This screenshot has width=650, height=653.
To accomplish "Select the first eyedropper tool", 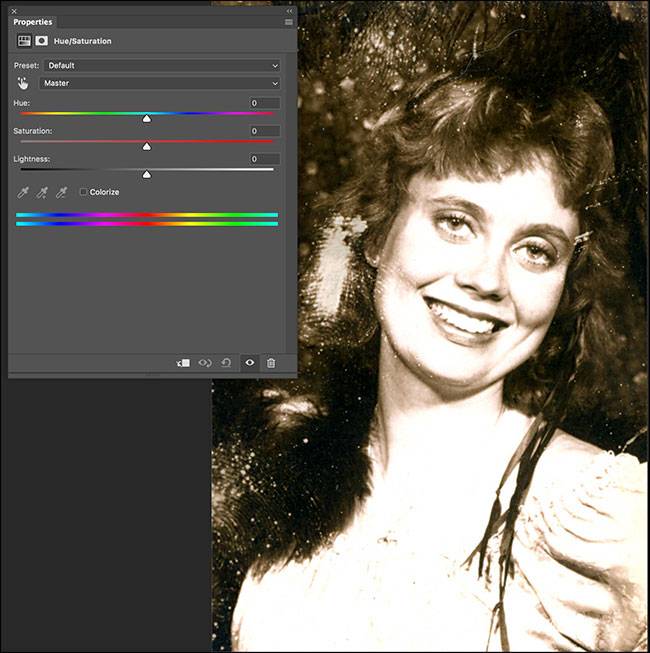I will [22, 192].
